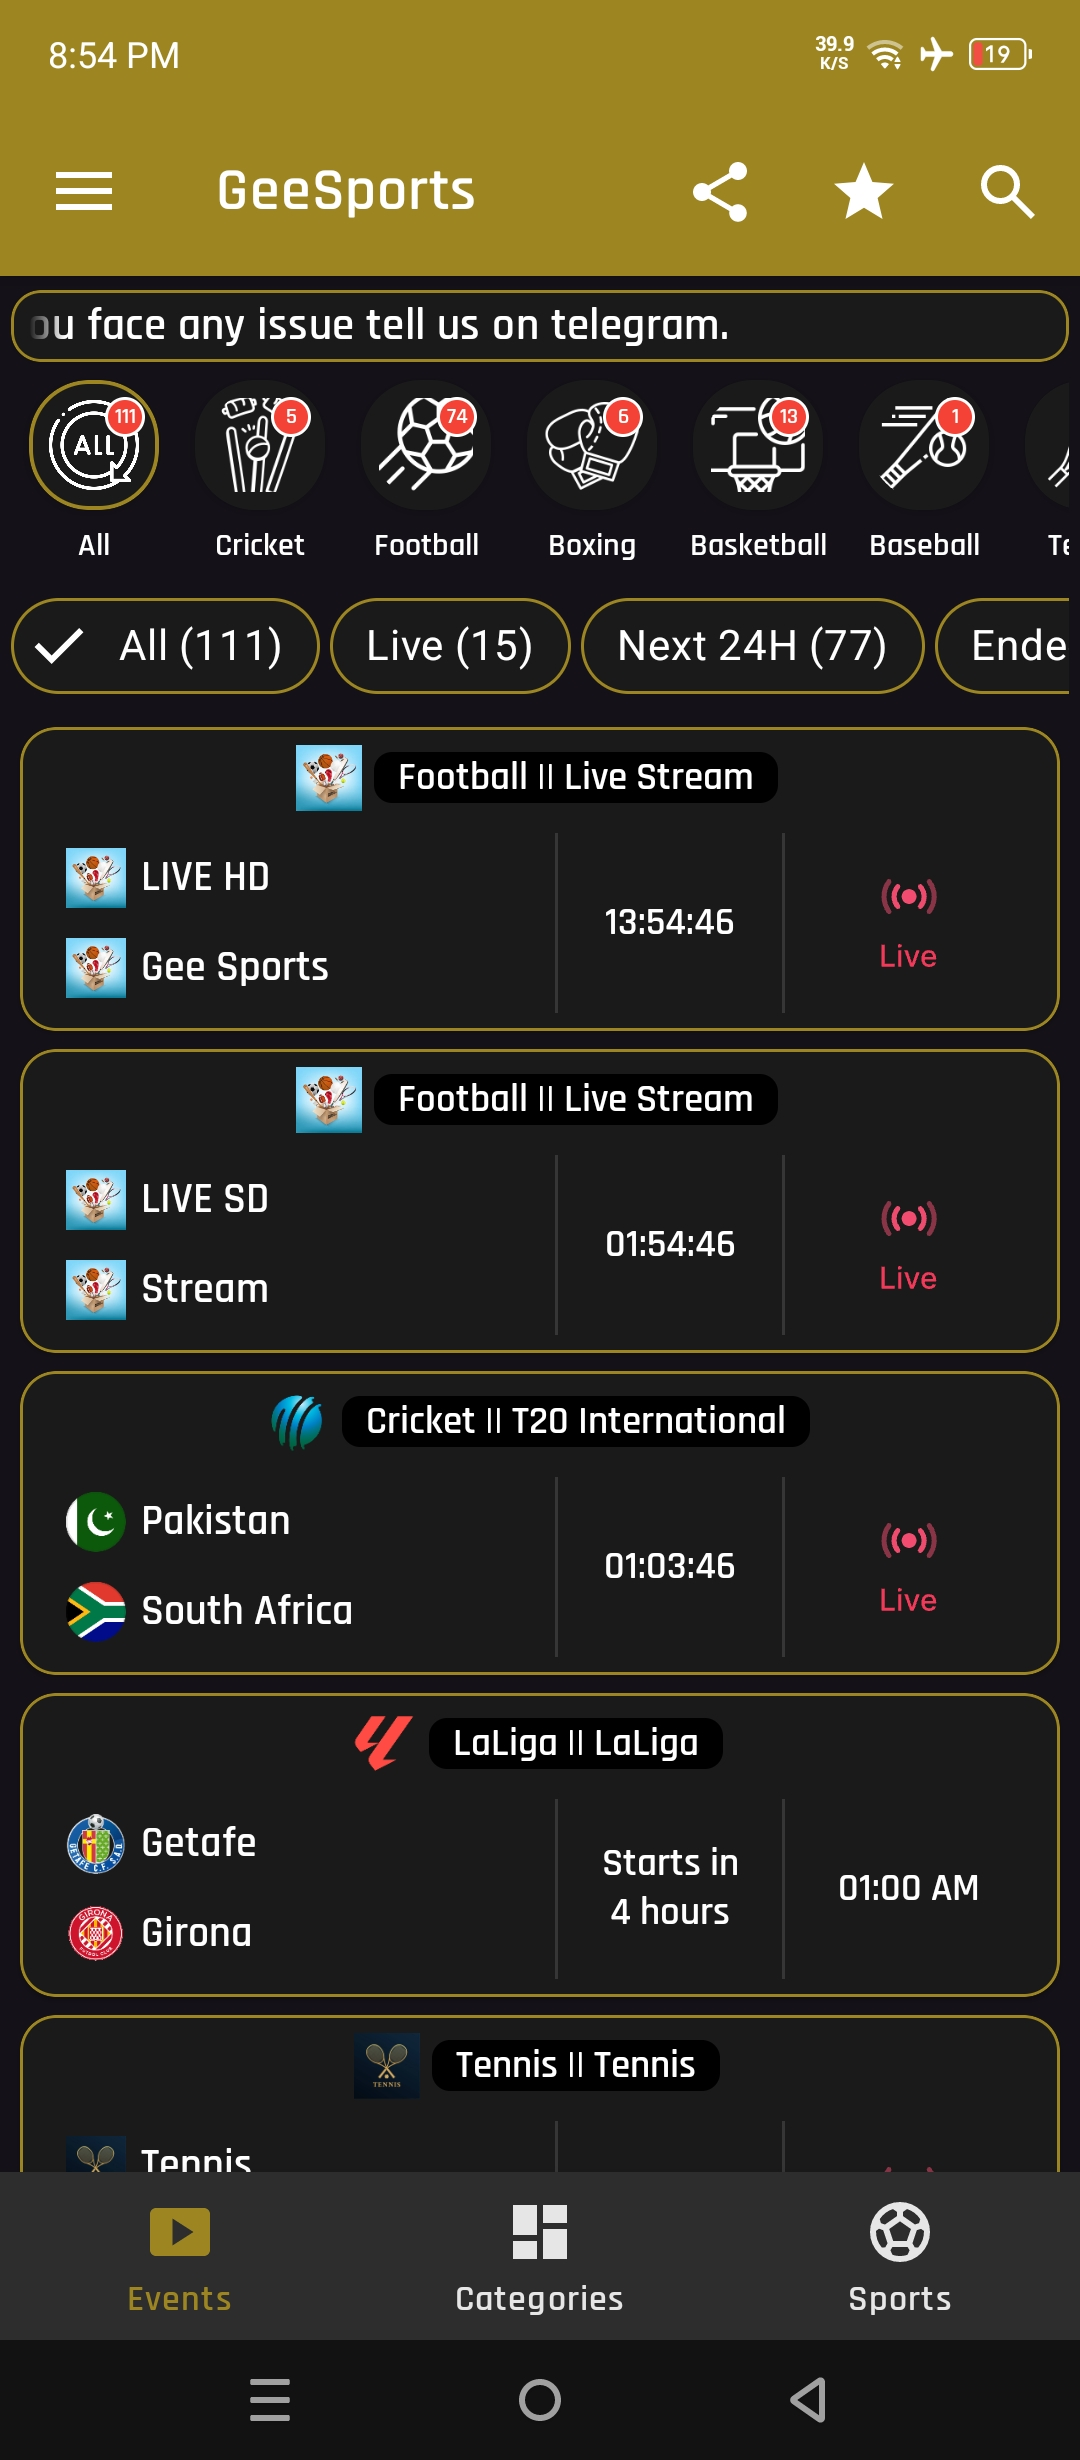Open the search magnifier
Screen dimensions: 1080x2460
click(x=1006, y=191)
